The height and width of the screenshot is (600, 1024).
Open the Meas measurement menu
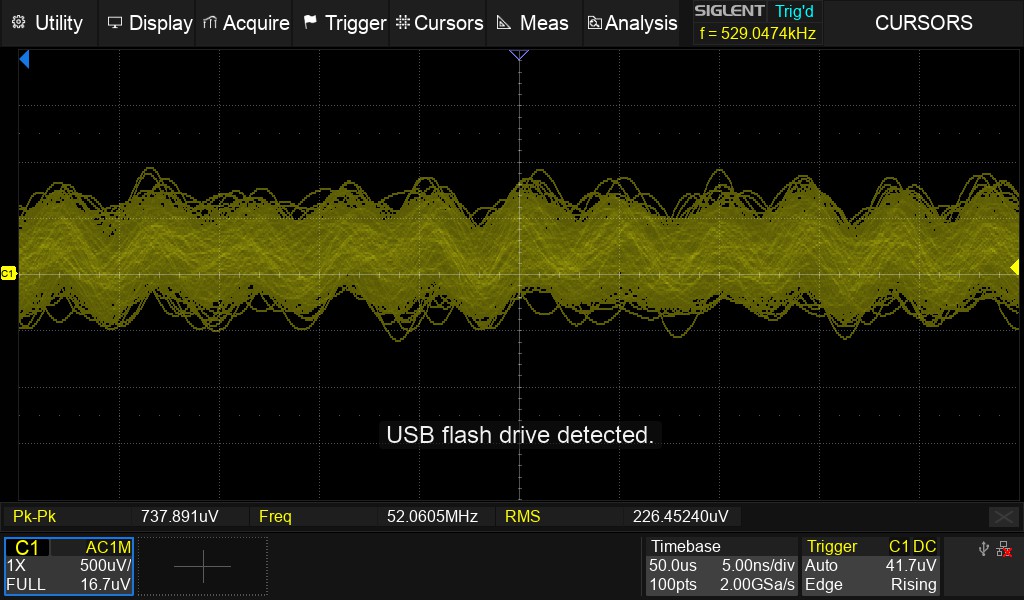click(533, 23)
